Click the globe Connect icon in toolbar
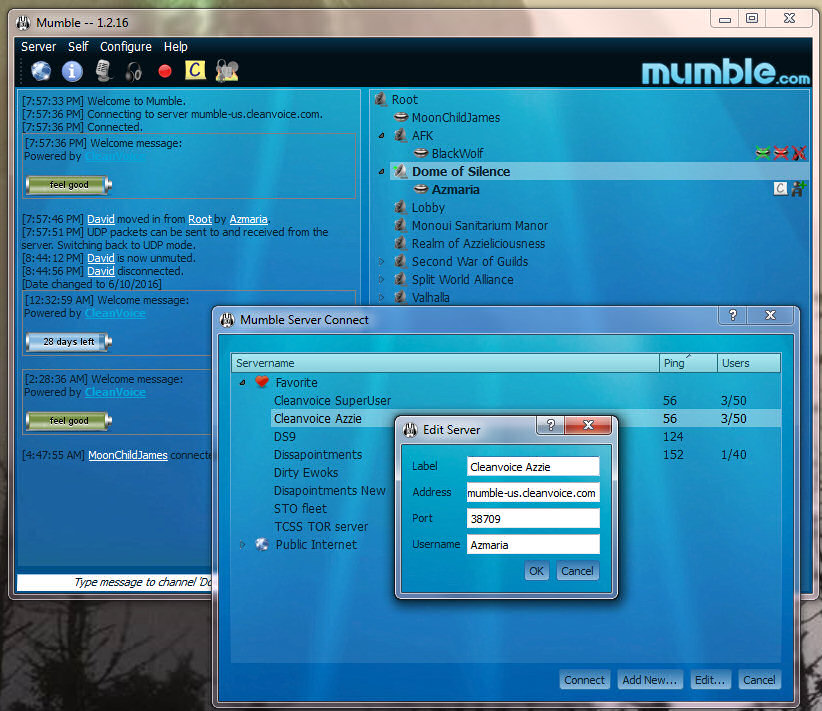 point(40,71)
